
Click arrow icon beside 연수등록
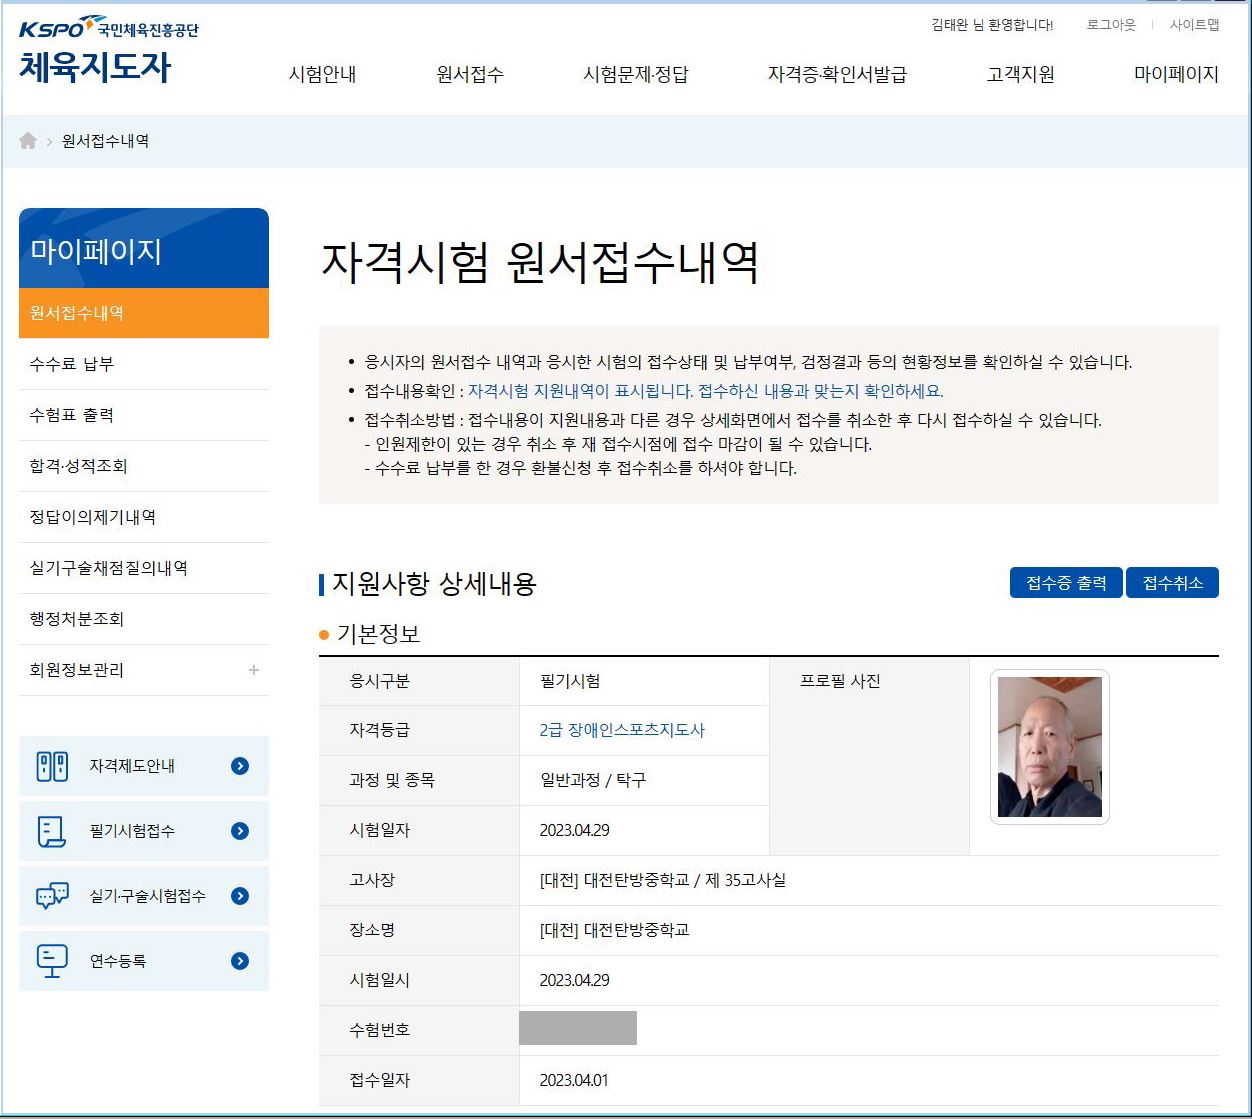pyautogui.click(x=240, y=961)
